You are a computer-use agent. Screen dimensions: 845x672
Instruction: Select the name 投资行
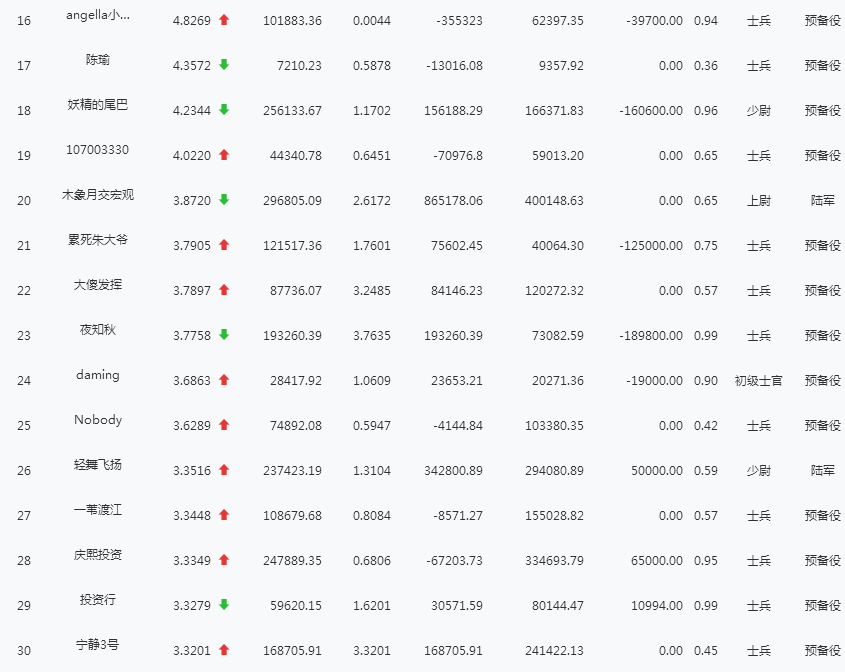(x=98, y=600)
